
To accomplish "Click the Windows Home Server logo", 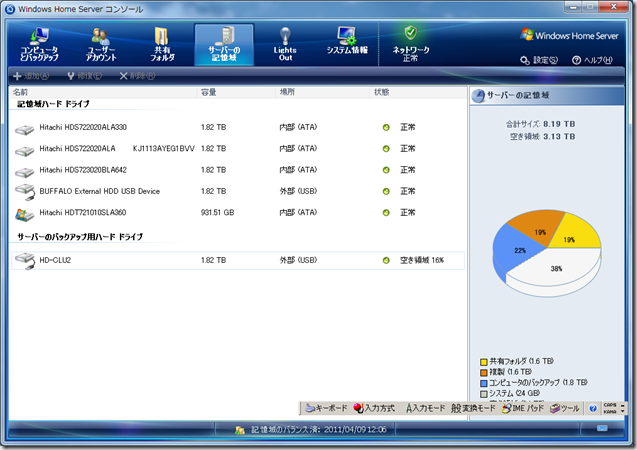I will [x=569, y=35].
